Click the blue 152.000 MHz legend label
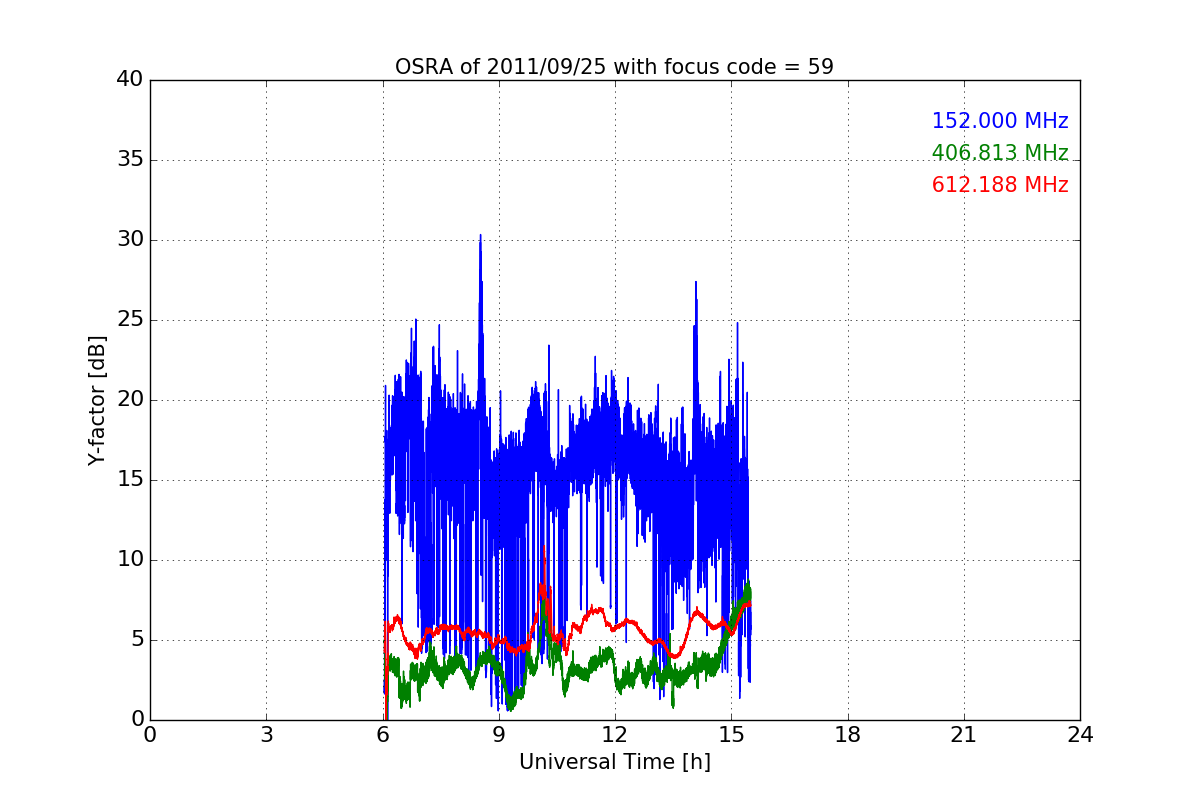1200x800 pixels. point(1000,121)
